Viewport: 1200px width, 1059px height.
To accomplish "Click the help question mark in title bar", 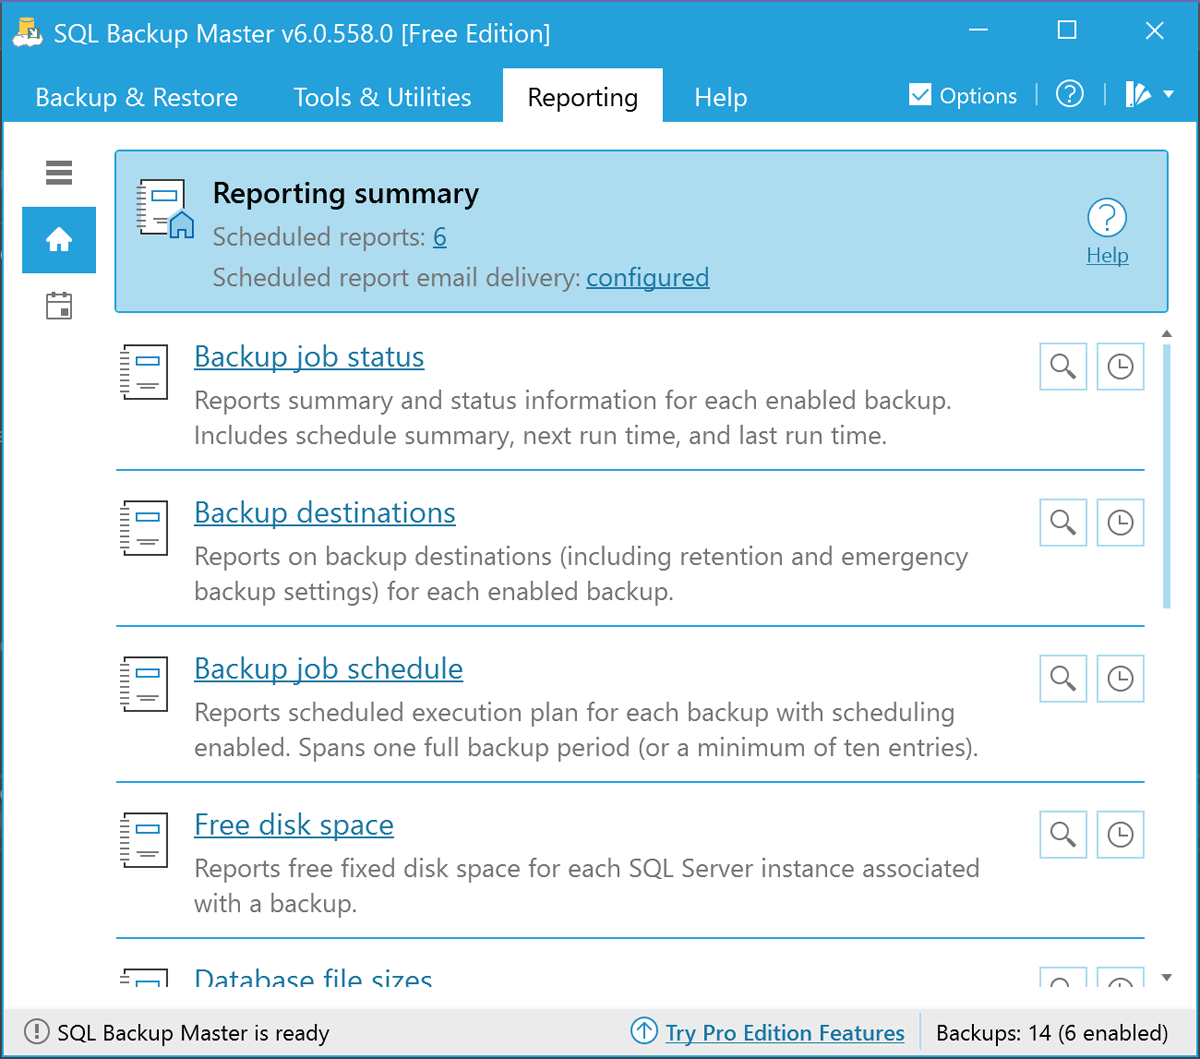I will tap(1070, 95).
